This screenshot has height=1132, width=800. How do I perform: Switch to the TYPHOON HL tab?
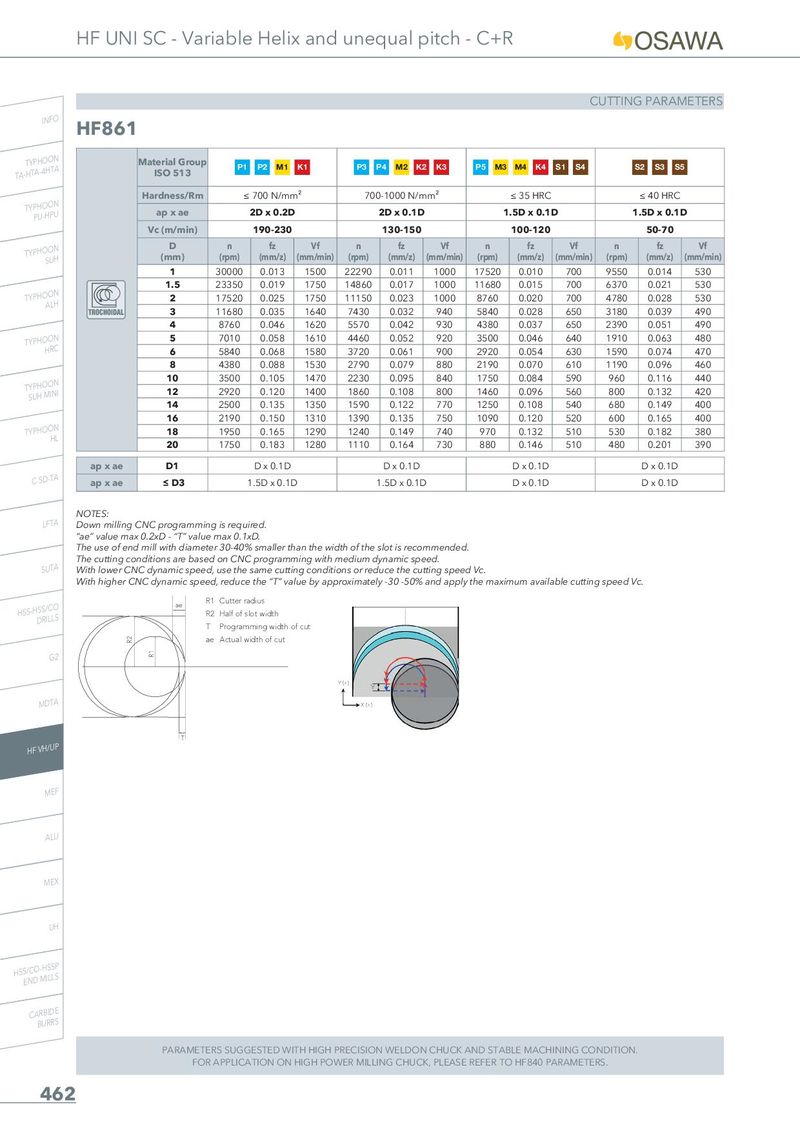(x=32, y=437)
